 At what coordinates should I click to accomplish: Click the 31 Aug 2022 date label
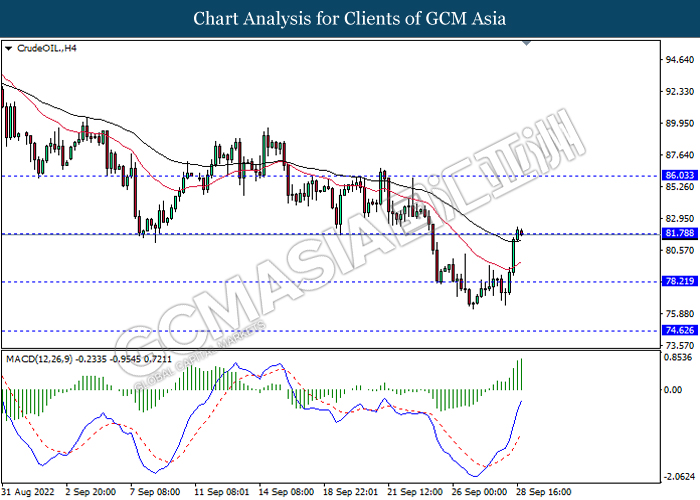28,492
